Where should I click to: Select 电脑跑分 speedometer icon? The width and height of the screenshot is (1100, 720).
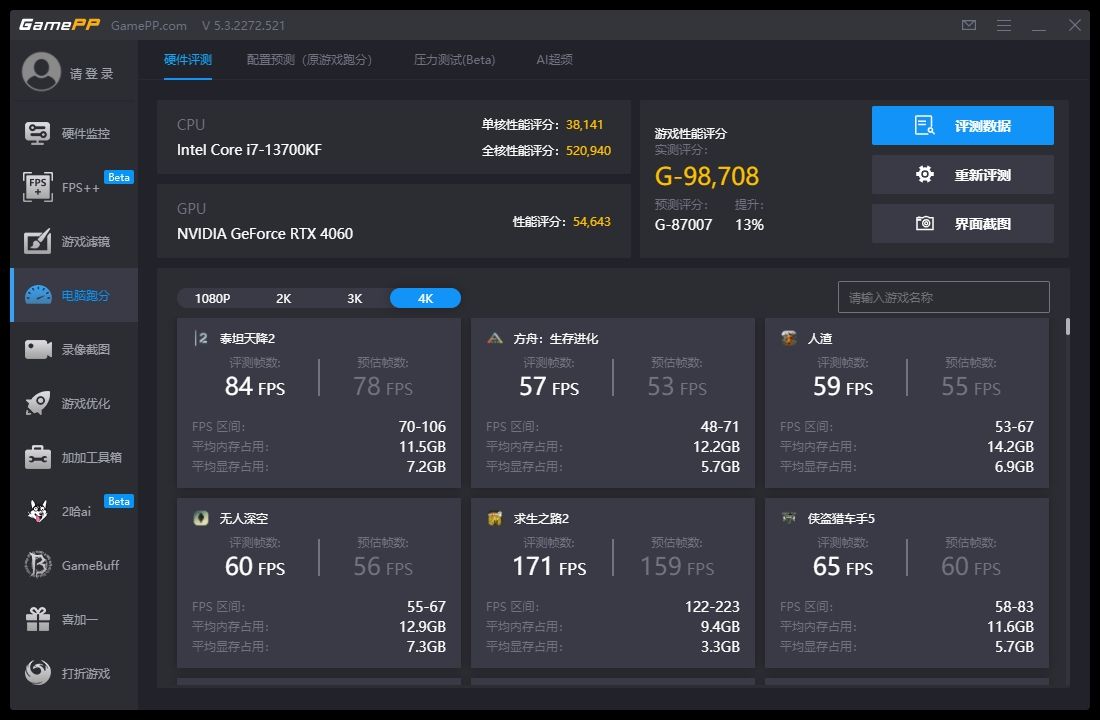(x=38, y=295)
